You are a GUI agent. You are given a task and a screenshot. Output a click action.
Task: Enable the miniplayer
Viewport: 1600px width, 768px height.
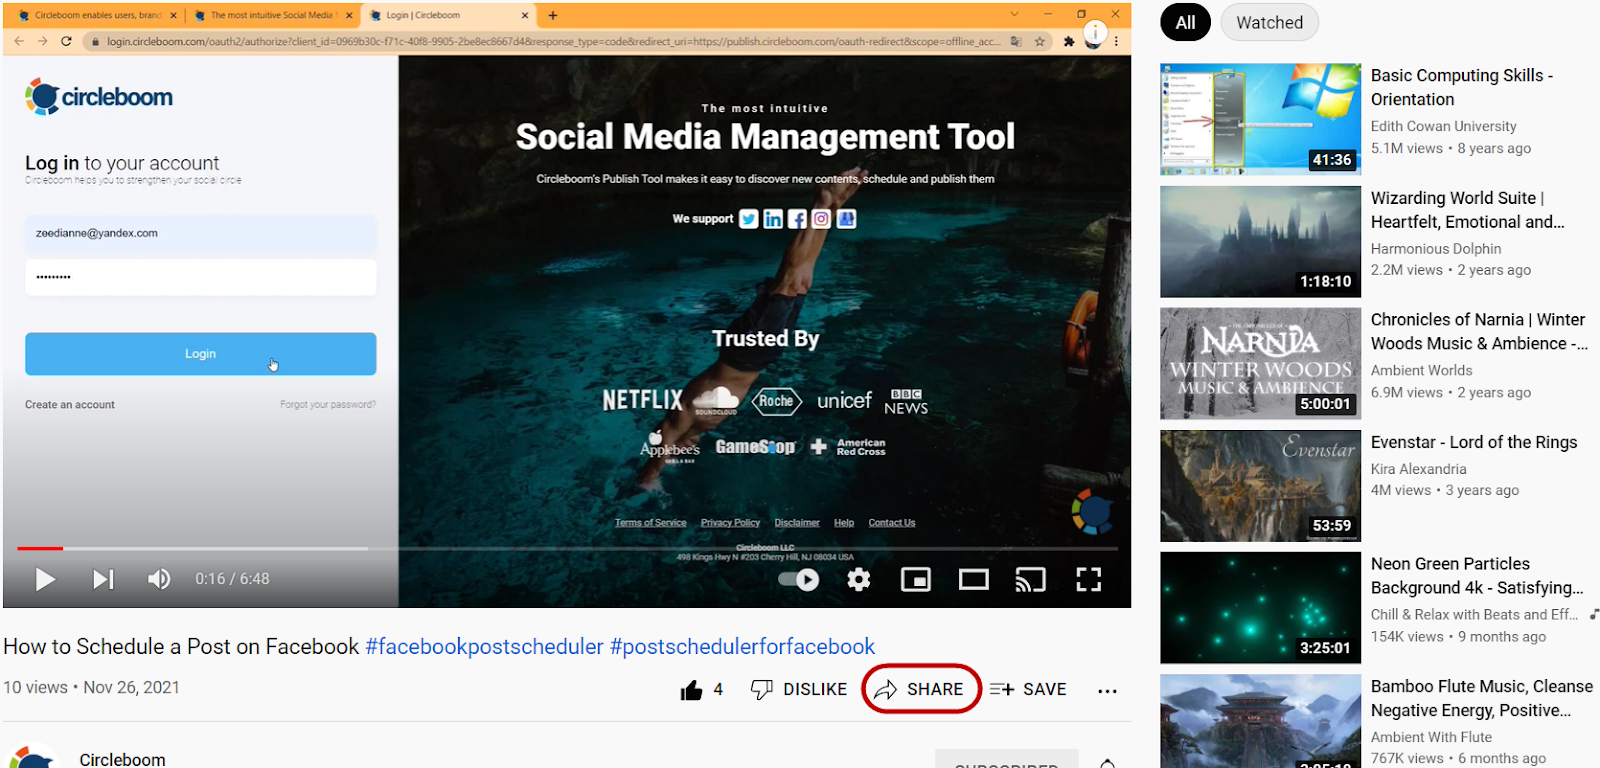[x=916, y=579]
